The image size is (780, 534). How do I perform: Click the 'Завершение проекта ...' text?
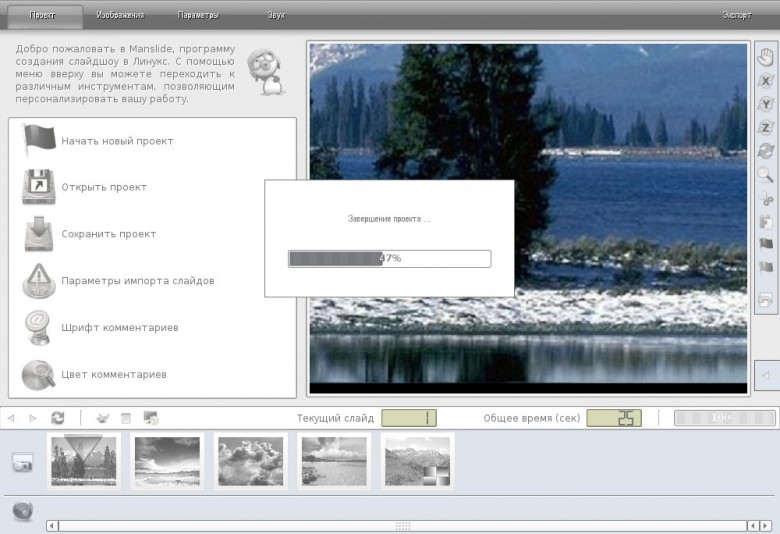click(389, 219)
